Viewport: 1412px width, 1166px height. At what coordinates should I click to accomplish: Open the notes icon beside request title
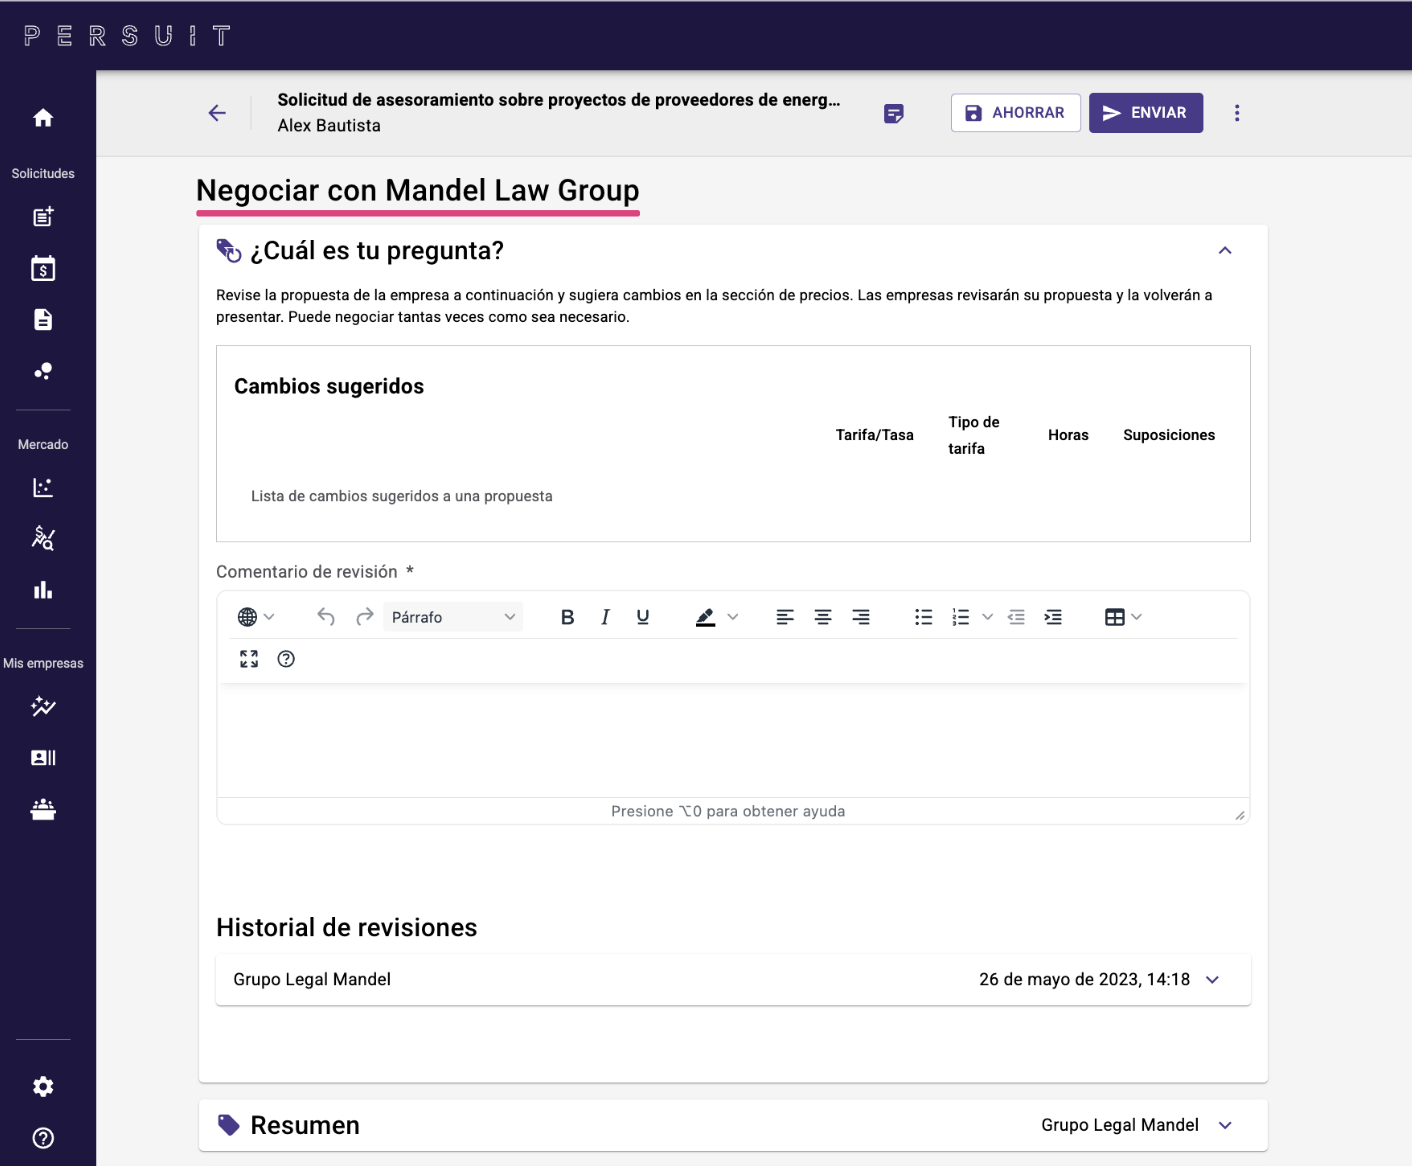pos(894,114)
